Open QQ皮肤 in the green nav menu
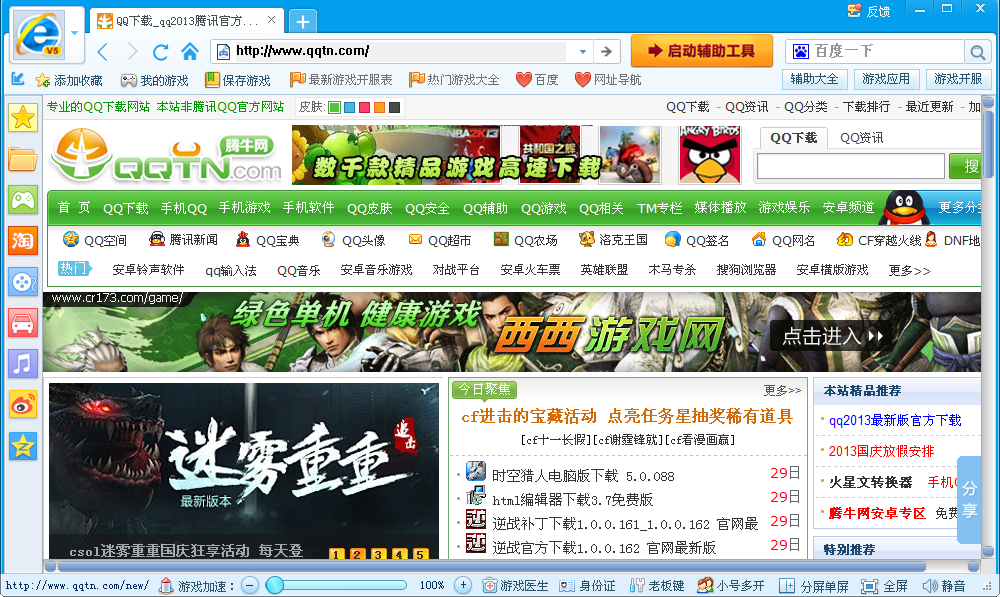Viewport: 1000px width, 597px height. pyautogui.click(x=369, y=208)
